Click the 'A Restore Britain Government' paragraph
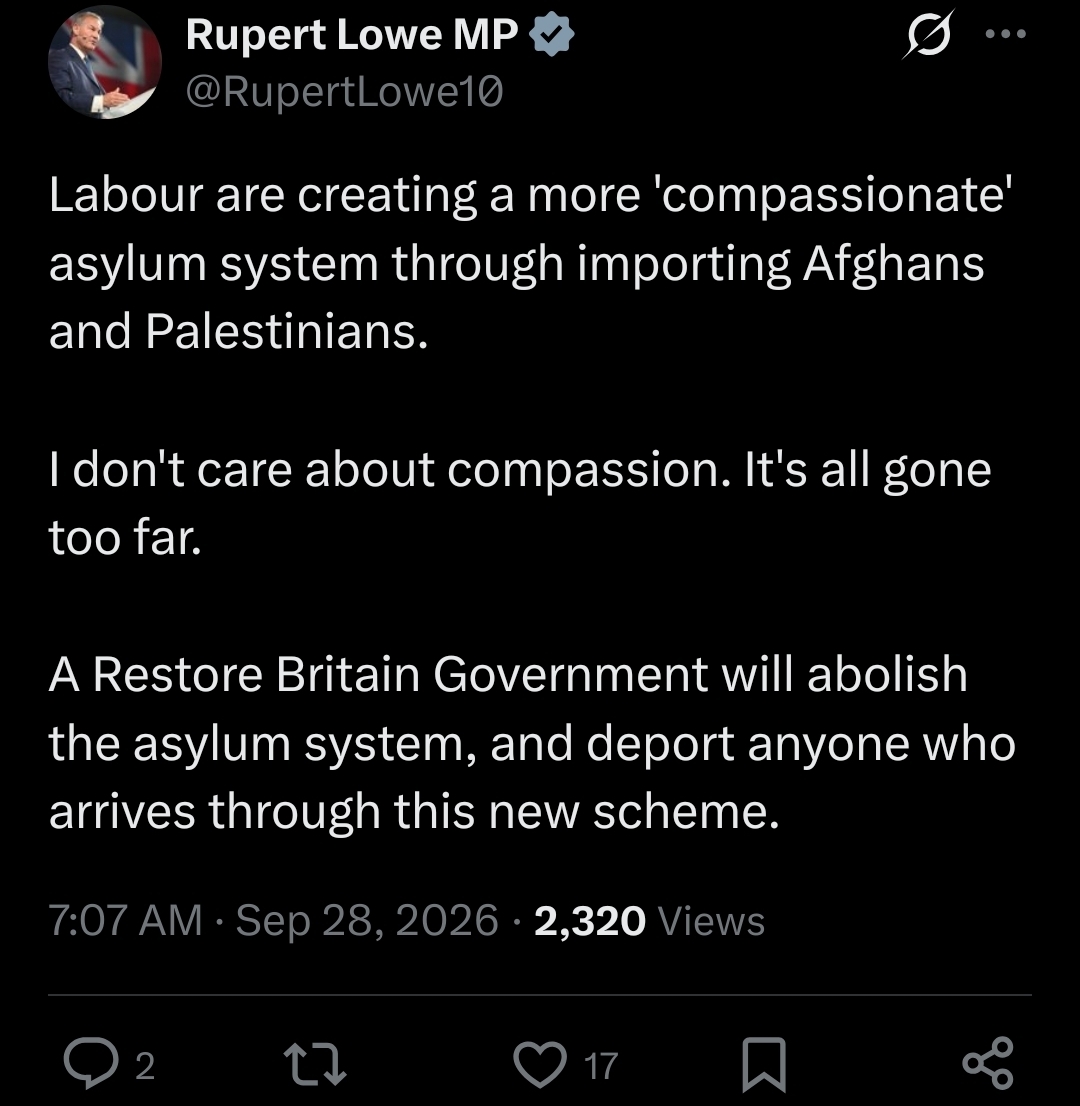Screen dimensions: 1080x1106 [x=532, y=743]
